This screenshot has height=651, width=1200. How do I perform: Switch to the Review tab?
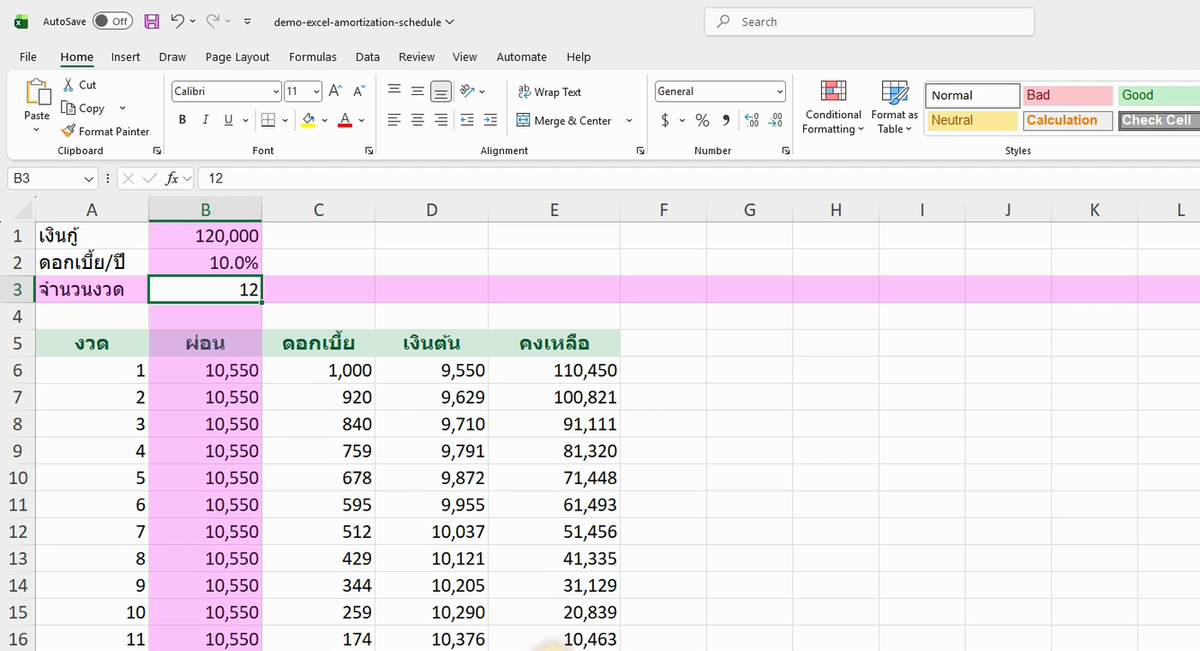coord(417,57)
